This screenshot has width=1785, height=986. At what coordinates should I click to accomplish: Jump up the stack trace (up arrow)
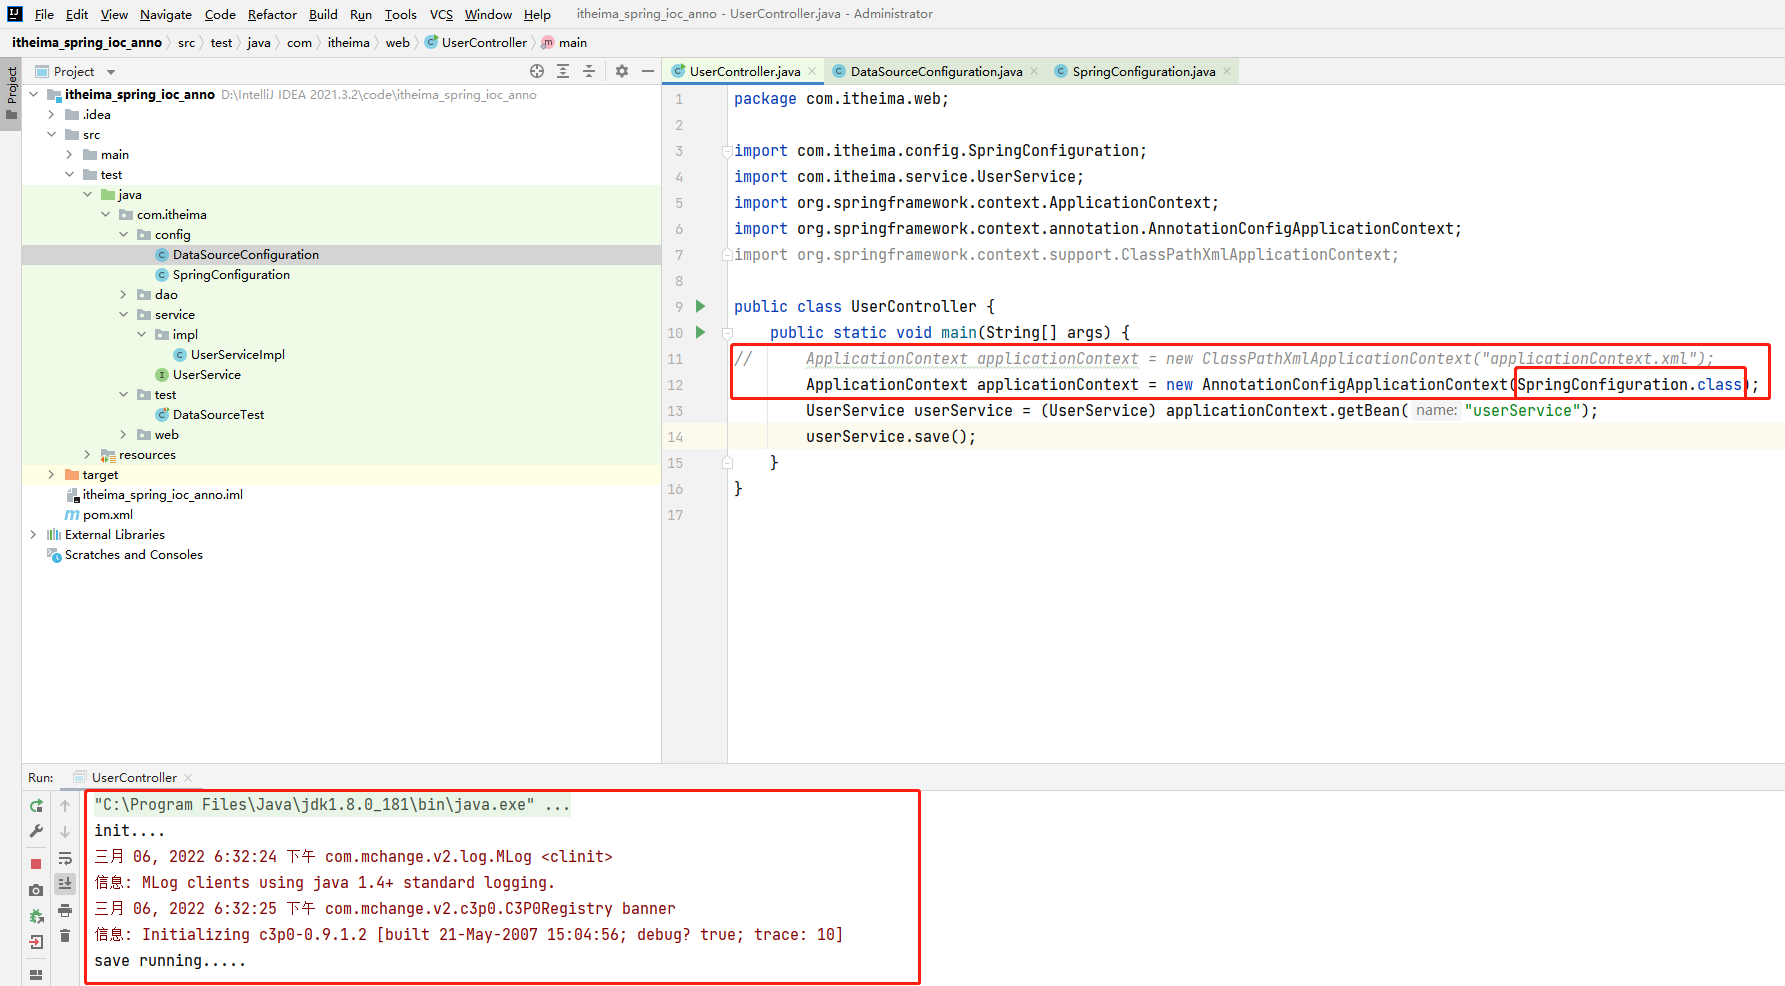(65, 805)
